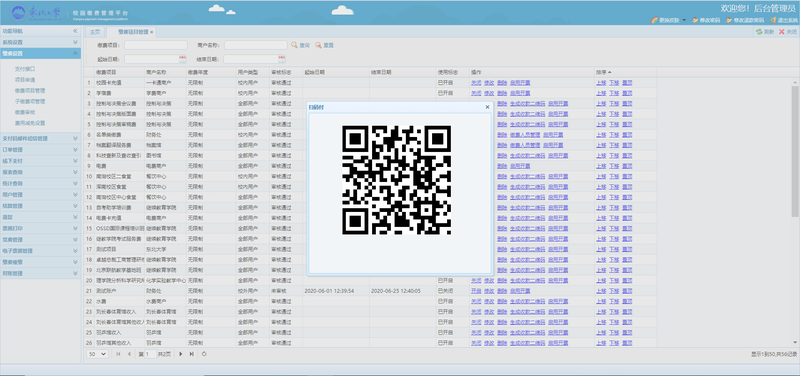800x376 pixels.
Task: Close the 缴费项目管理 tab using its x
Action: coord(152,32)
